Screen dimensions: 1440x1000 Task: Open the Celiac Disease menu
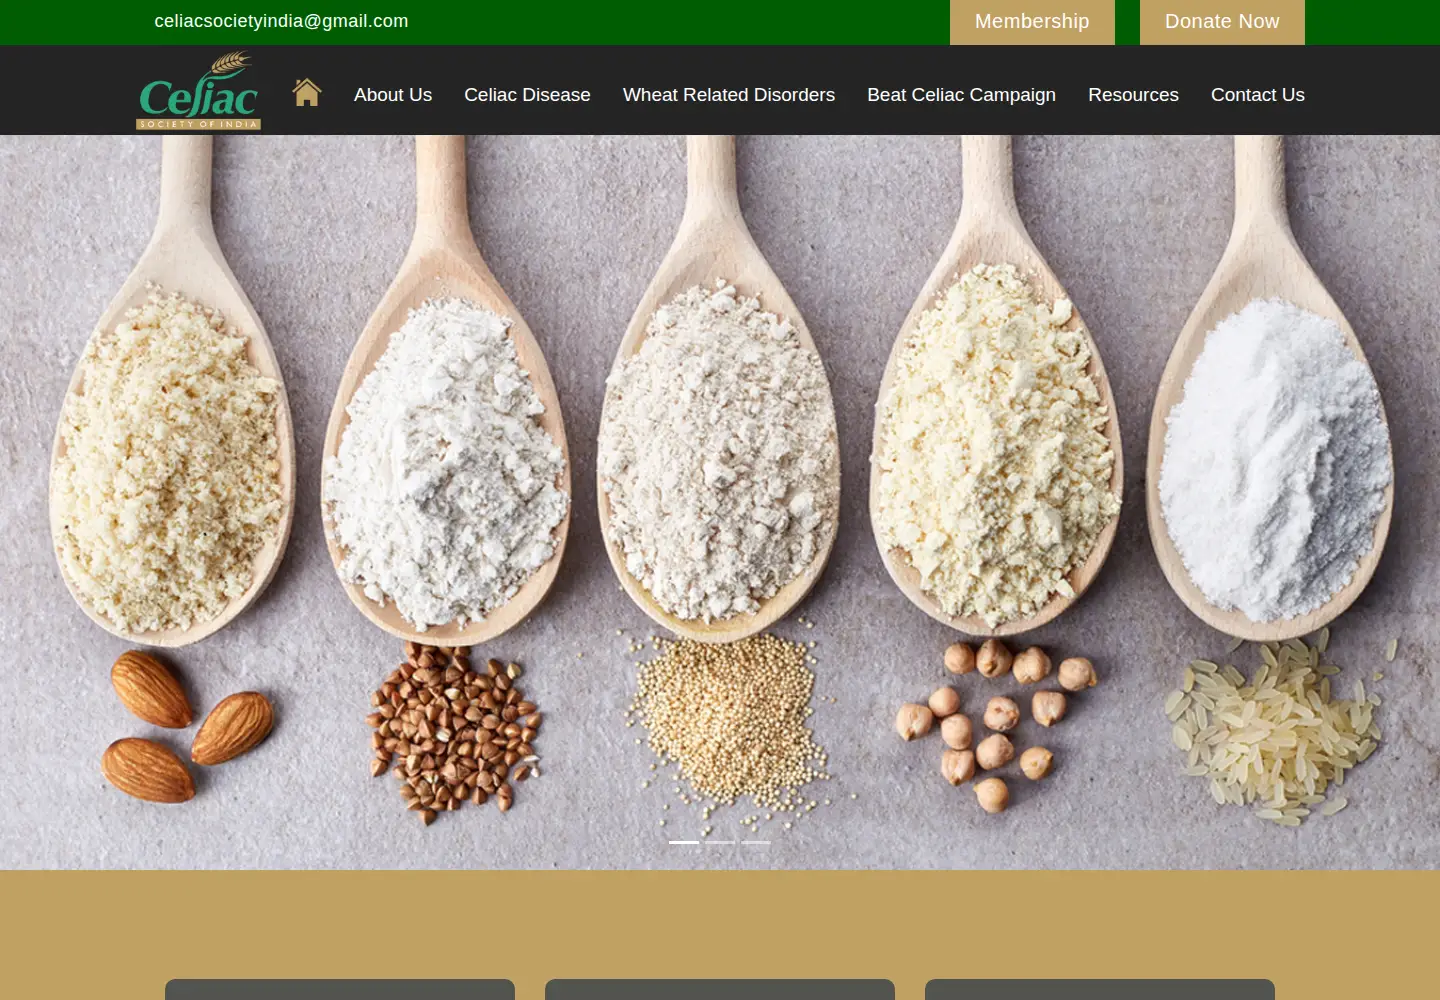(527, 95)
